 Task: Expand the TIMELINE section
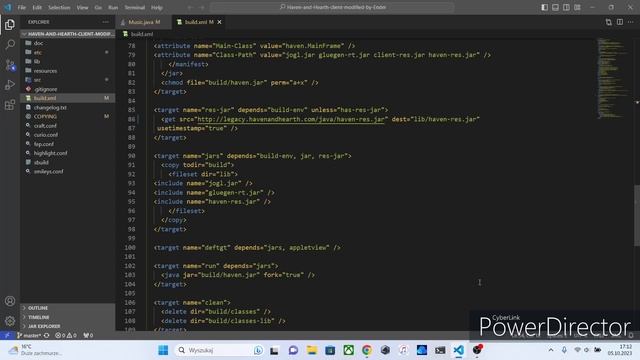(68, 317)
